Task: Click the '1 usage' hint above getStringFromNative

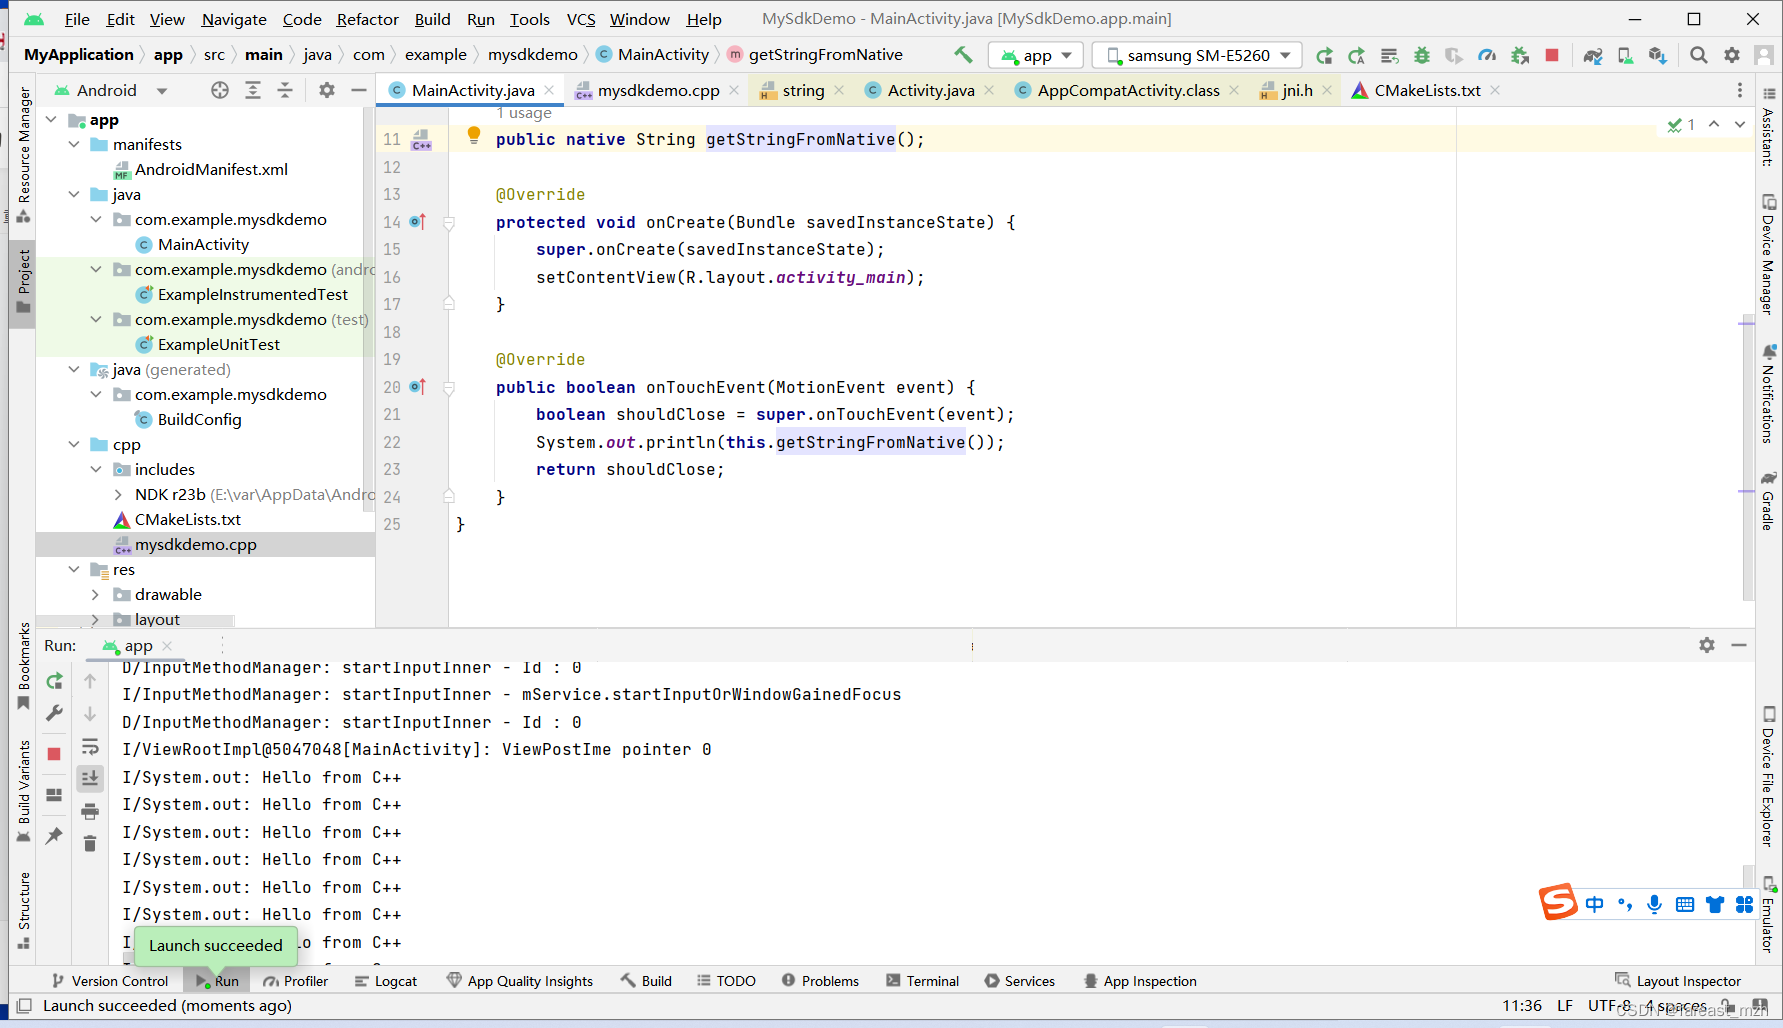Action: pos(524,113)
